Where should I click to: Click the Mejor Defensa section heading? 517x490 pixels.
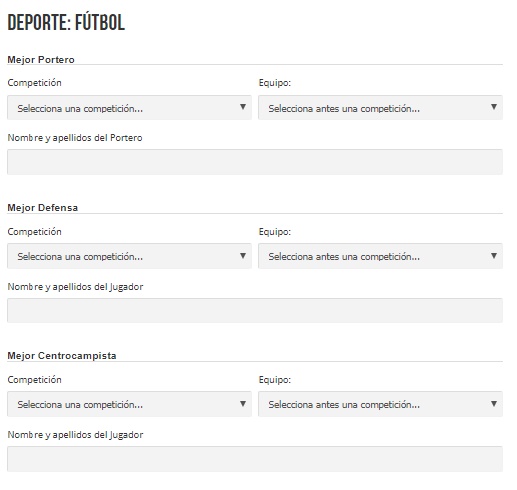(43, 208)
